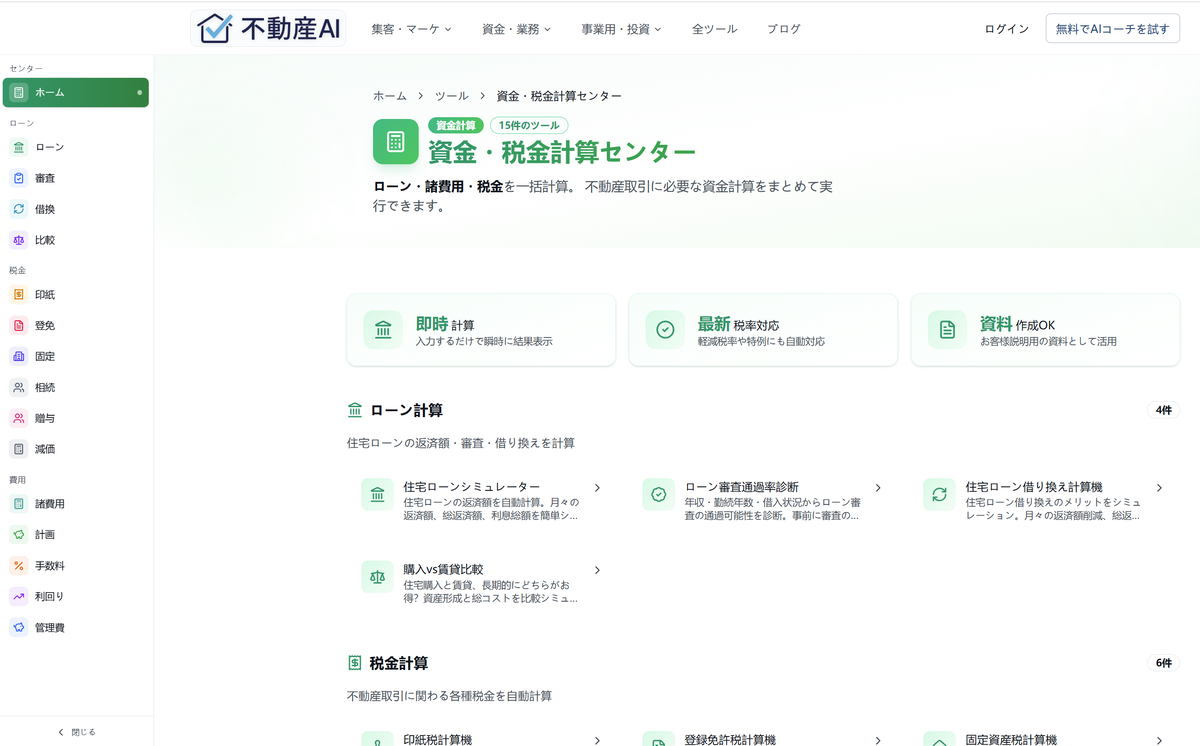Screen dimensions: 1200x746
Task: Open ローン審査通過率診断 tool title
Action: pos(742,487)
